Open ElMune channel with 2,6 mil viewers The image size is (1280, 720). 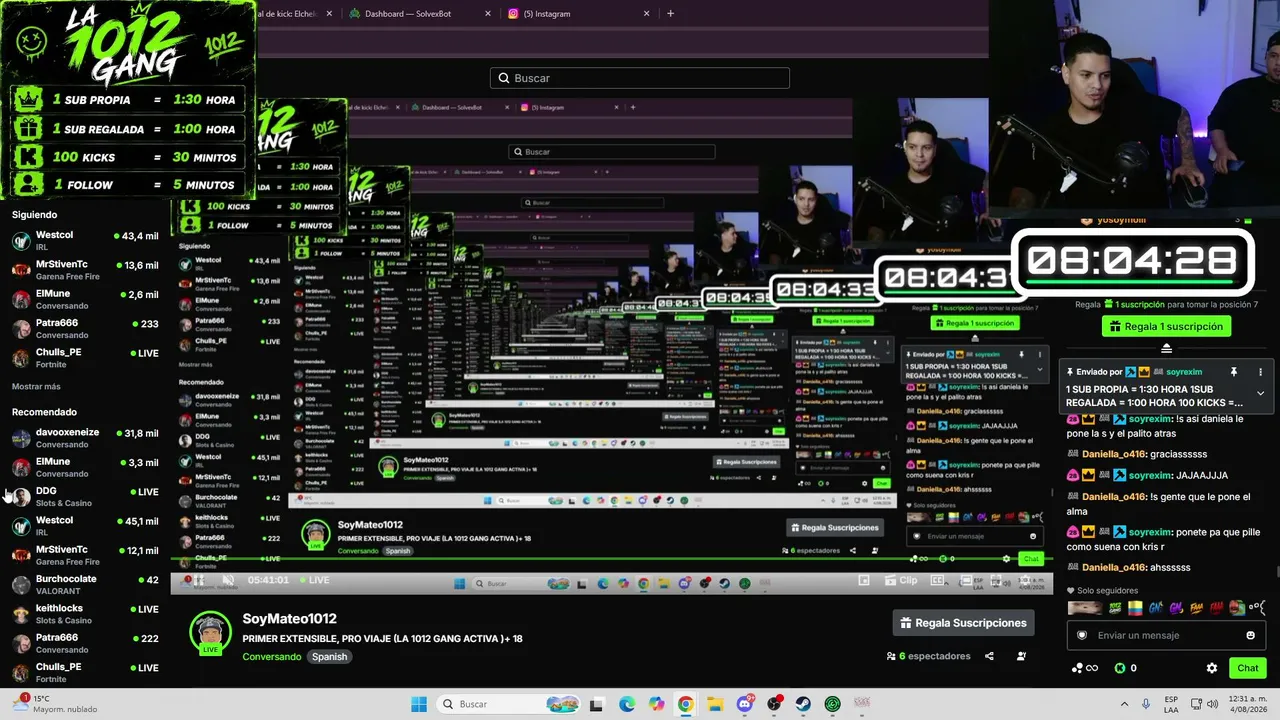85,299
